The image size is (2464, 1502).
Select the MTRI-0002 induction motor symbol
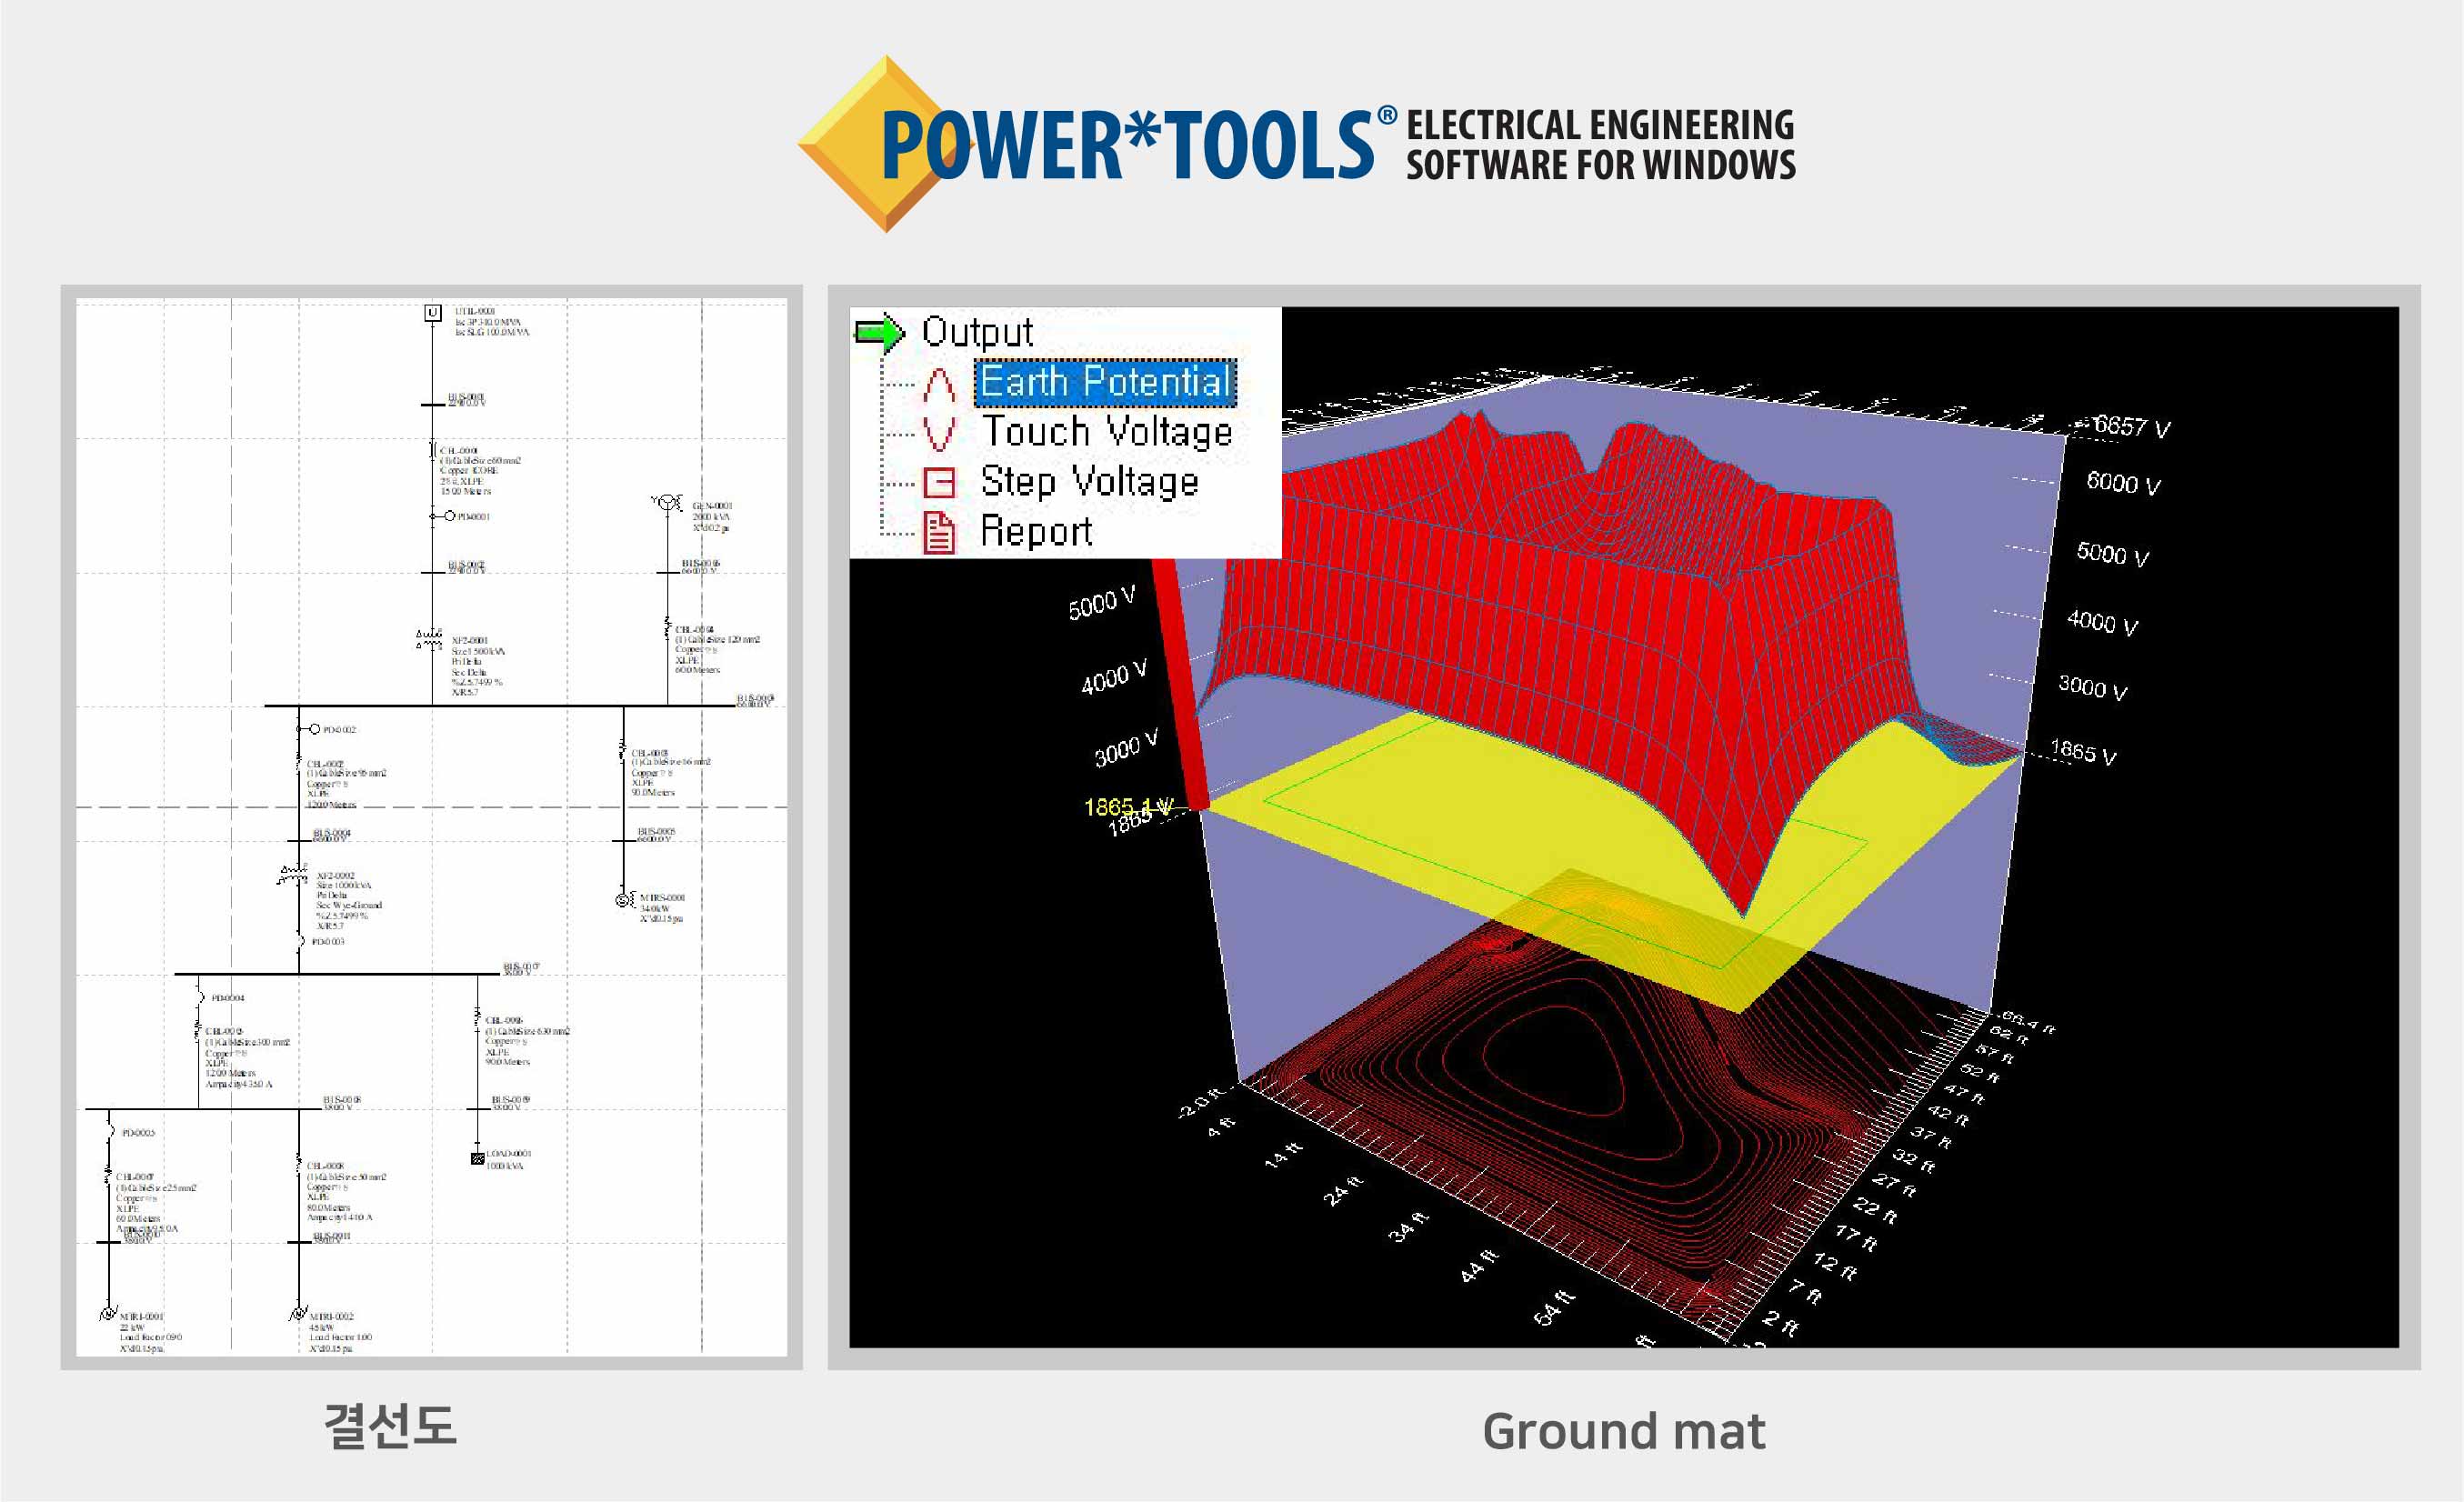pyautogui.click(x=298, y=1314)
